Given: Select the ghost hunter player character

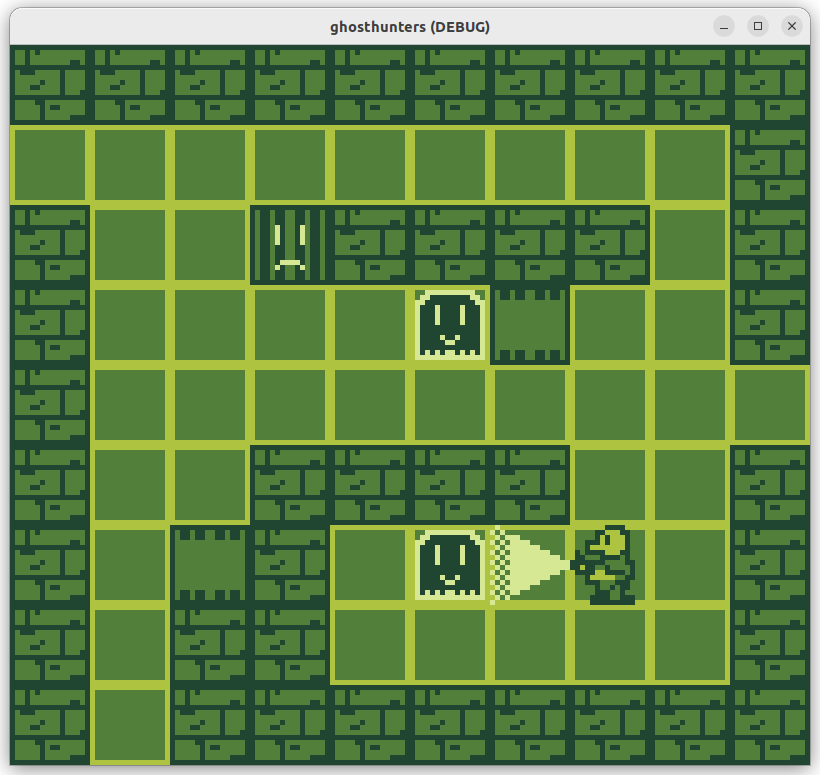Looking at the screenshot, I should click(x=609, y=565).
